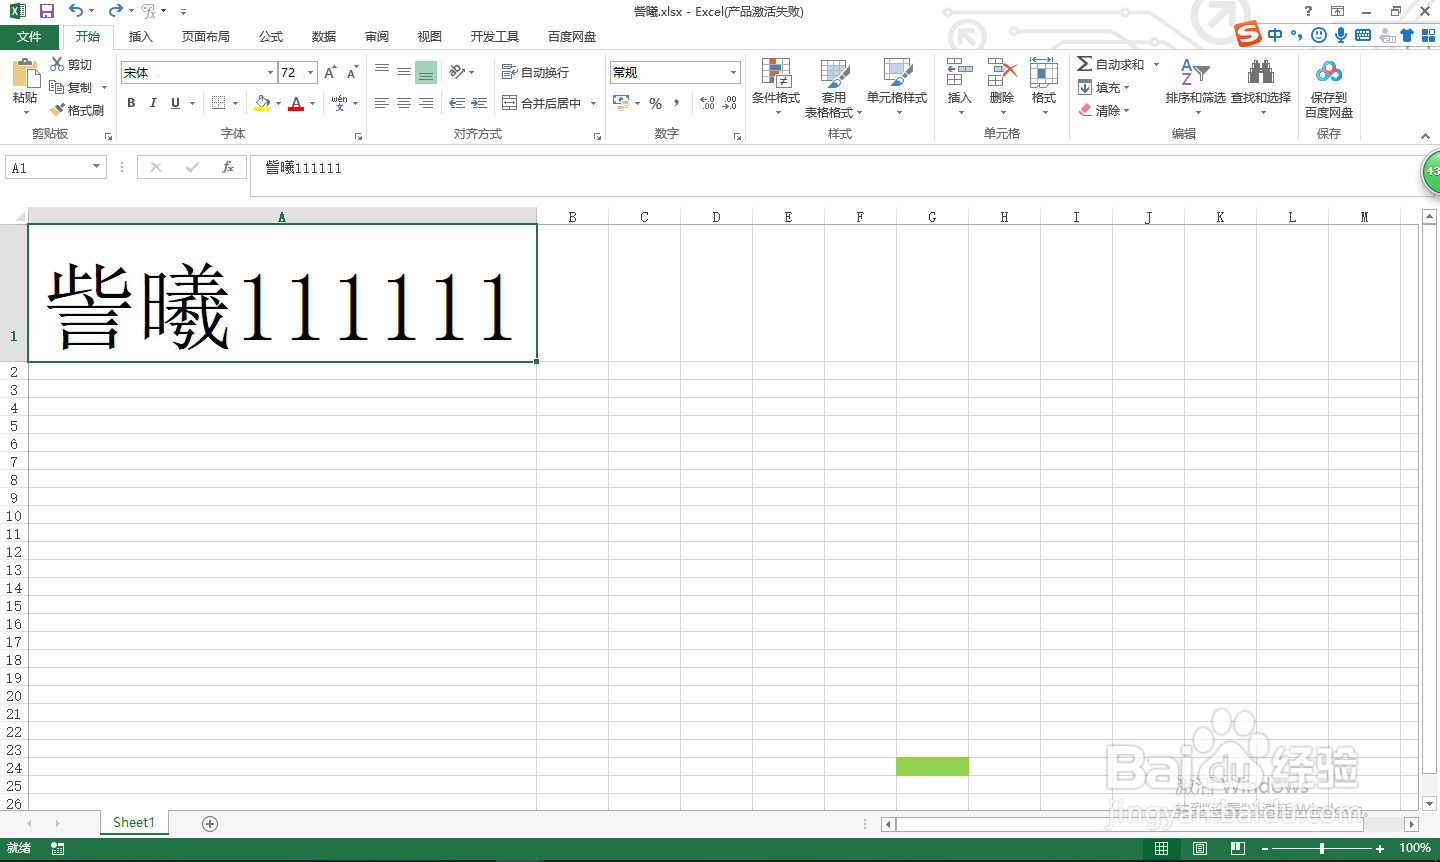This screenshot has width=1440, height=862.
Task: Decrease the font size
Action: (x=352, y=72)
